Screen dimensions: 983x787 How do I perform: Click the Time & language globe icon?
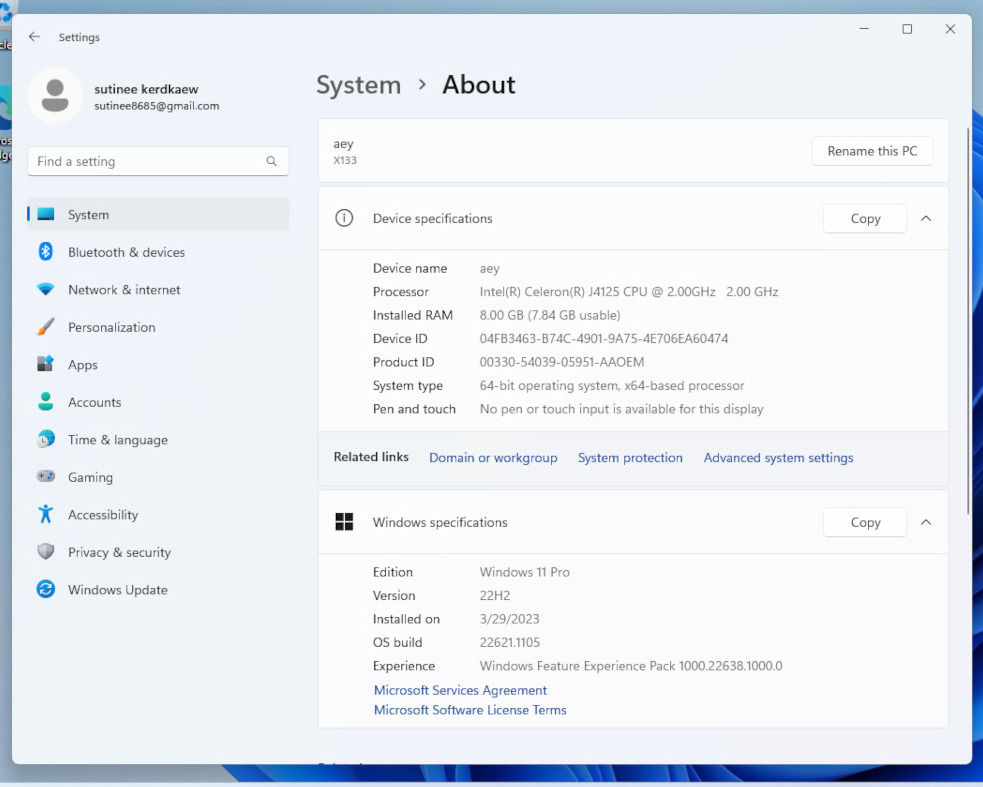(46, 439)
